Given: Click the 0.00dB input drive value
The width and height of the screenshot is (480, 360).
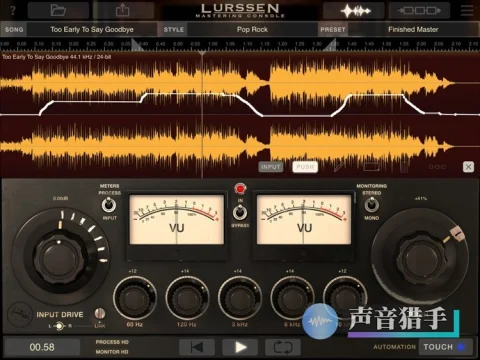Looking at the screenshot, I should click(60, 198).
